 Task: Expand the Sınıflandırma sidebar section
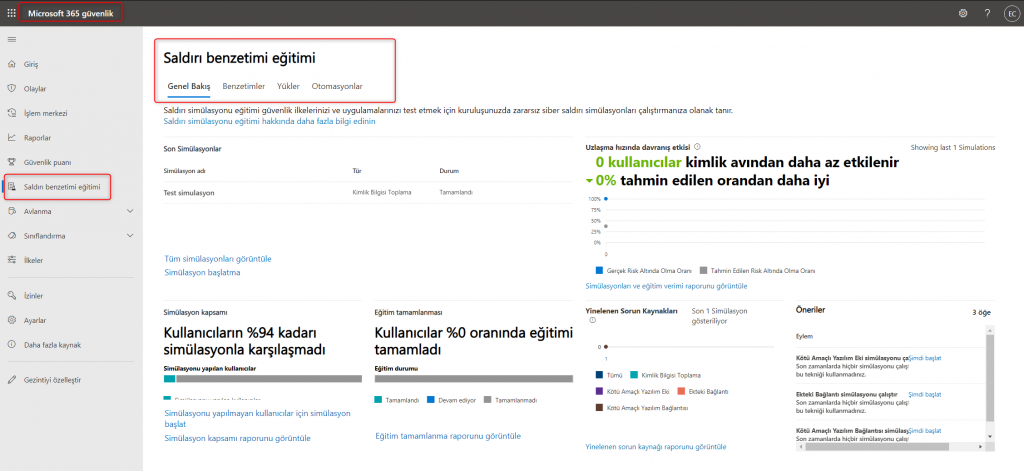[x=130, y=236]
